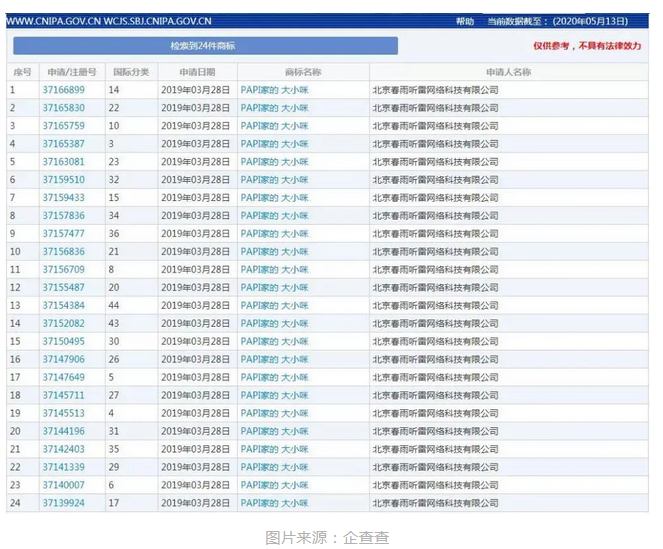Open registration number 37155487
663x549 pixels.
point(63,288)
